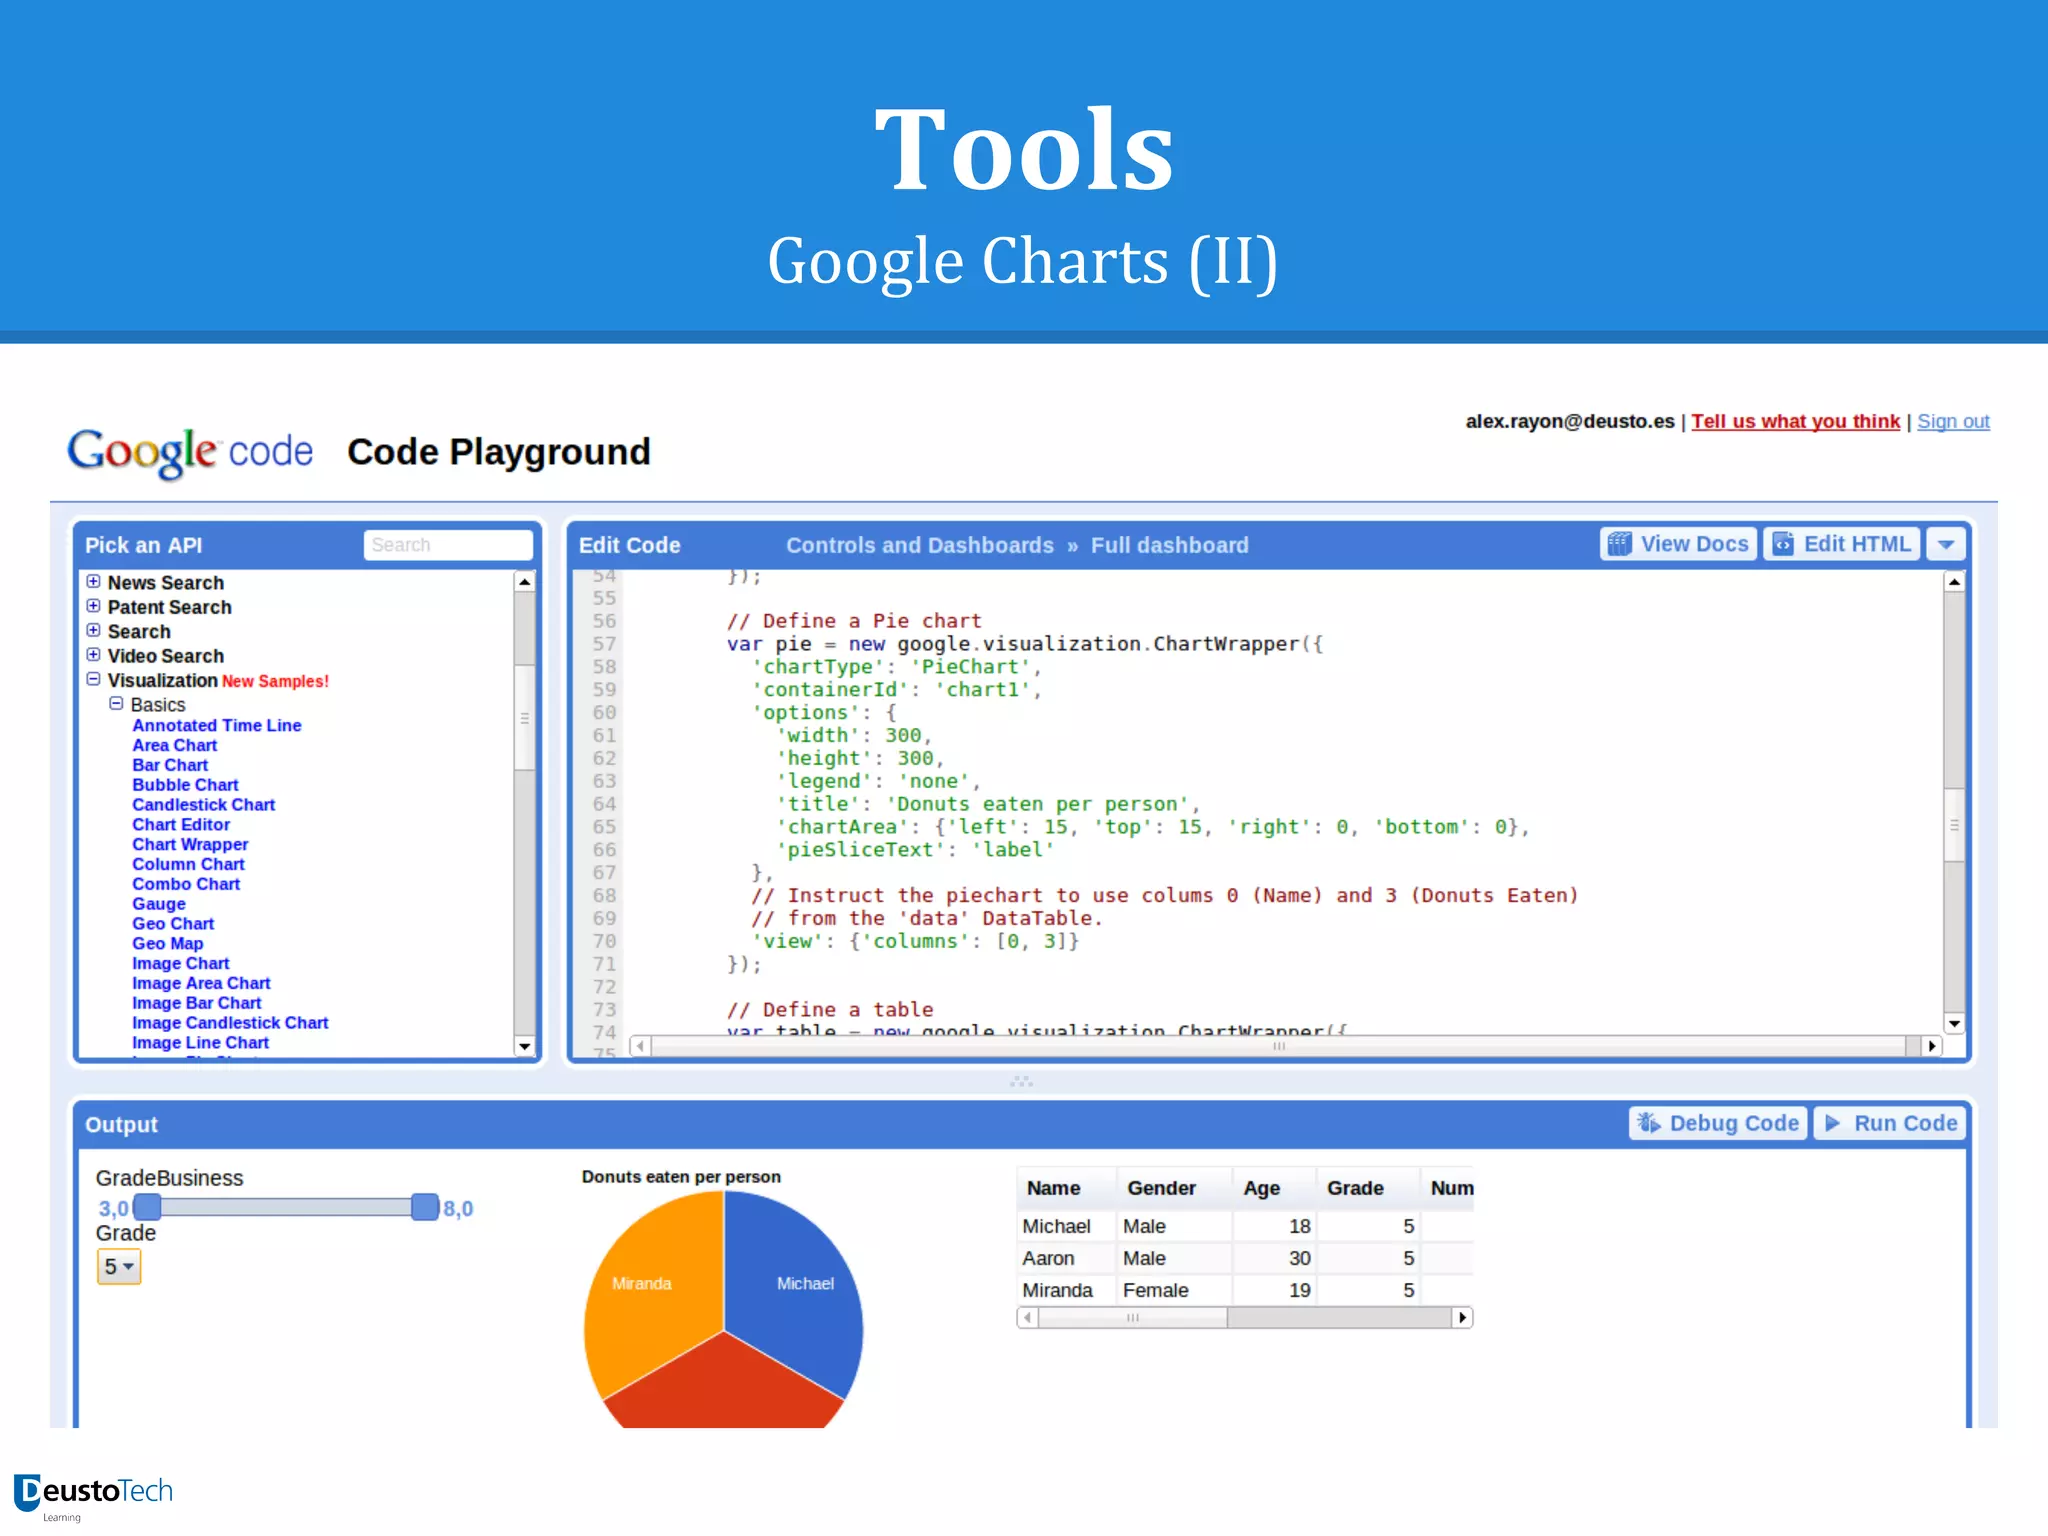
Task: Collapse the Visualization tree node
Action: click(93, 678)
